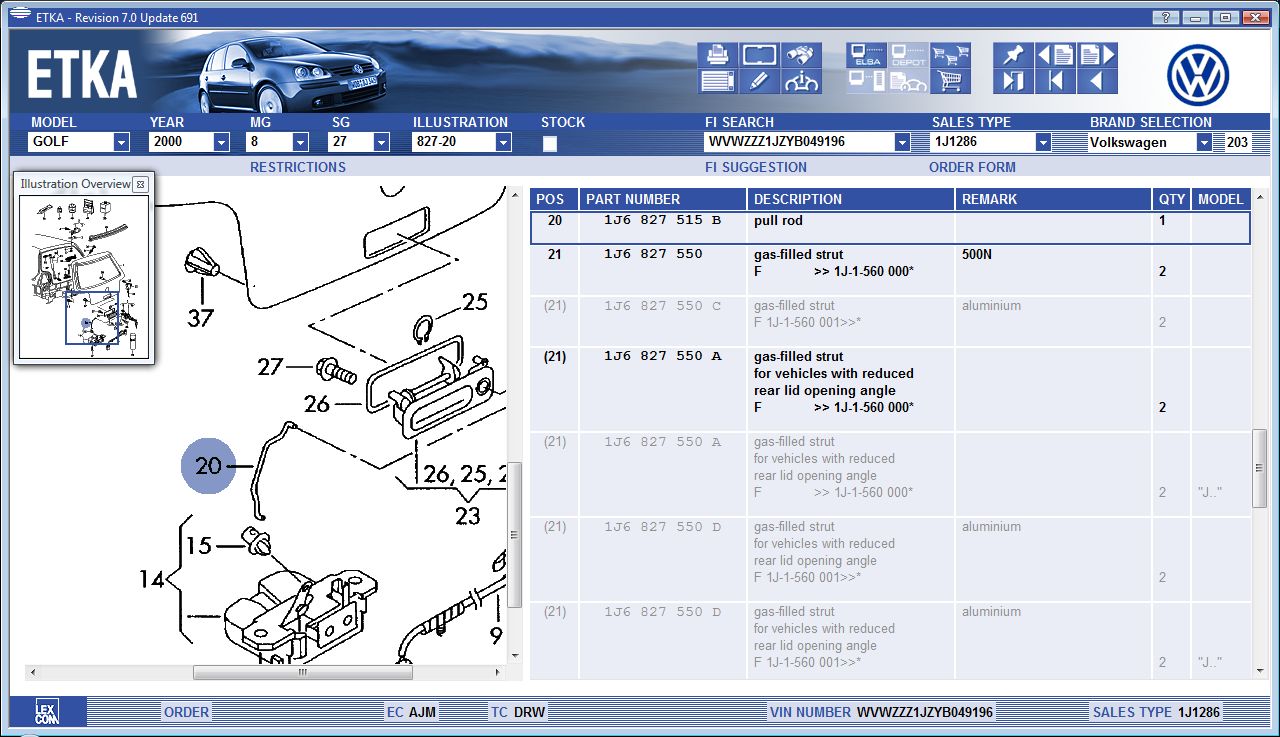This screenshot has height=737, width=1280.
Task: Click the list view icon
Action: coord(718,82)
